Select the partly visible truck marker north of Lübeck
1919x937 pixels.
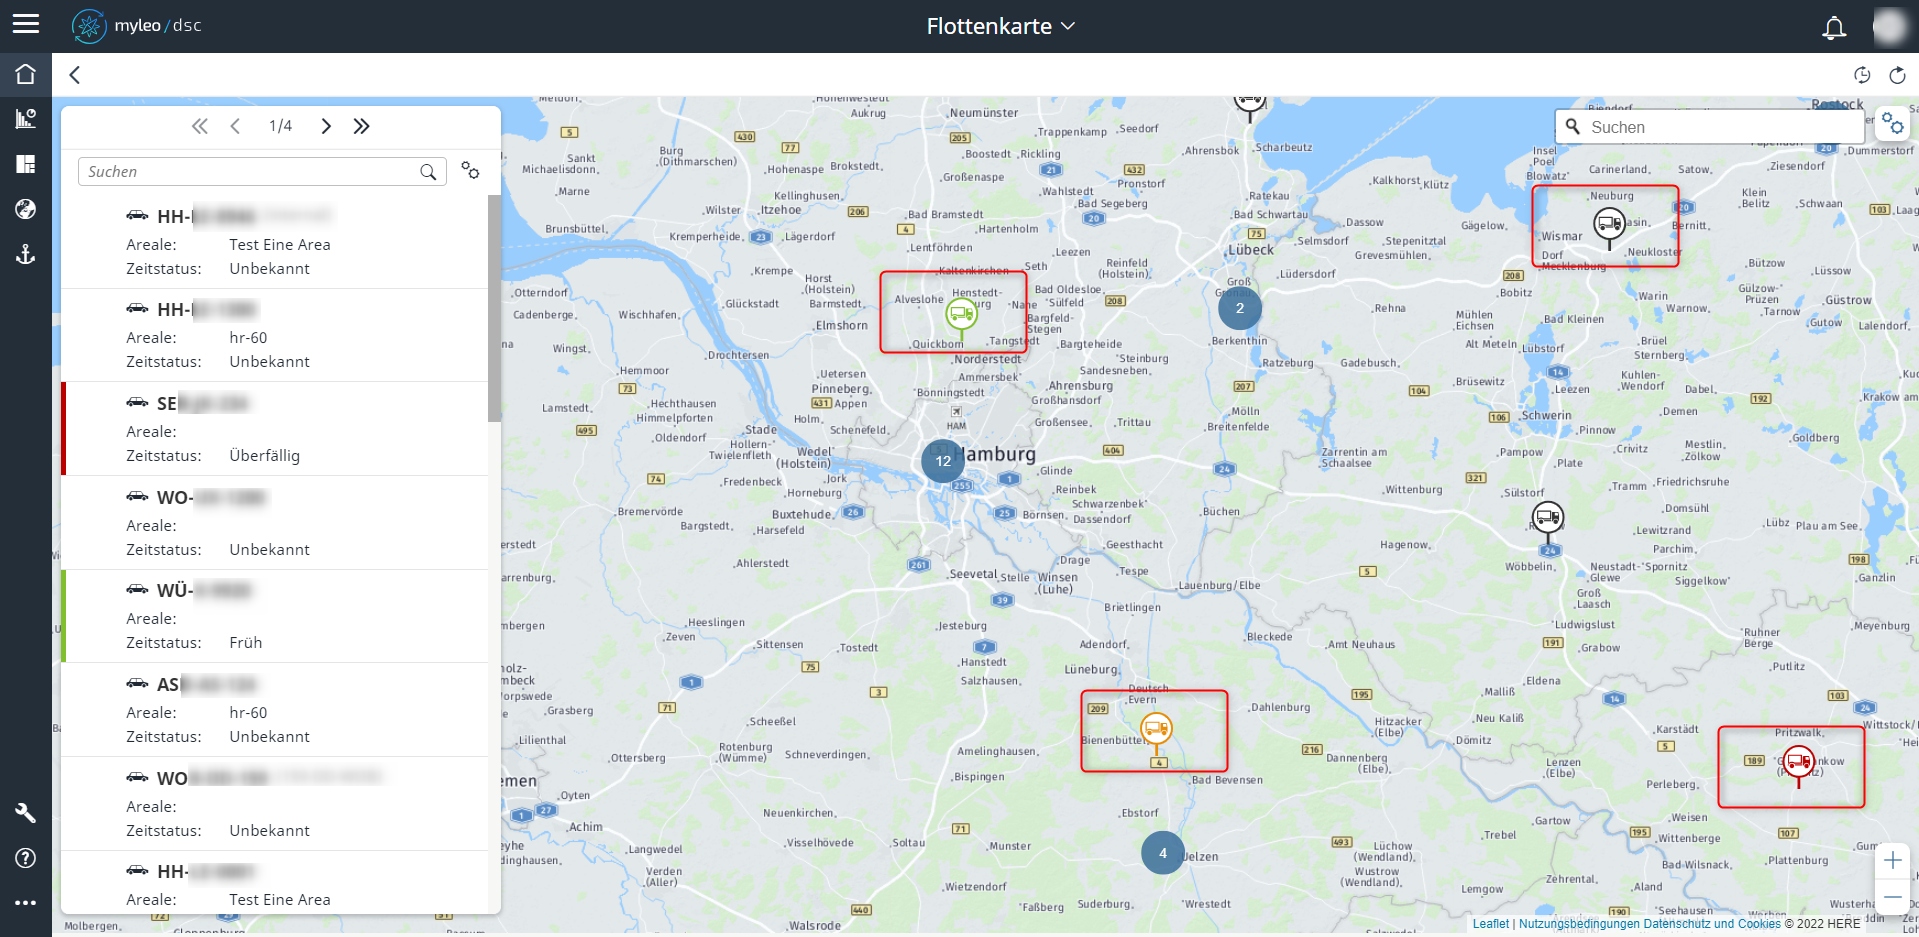(x=1249, y=104)
